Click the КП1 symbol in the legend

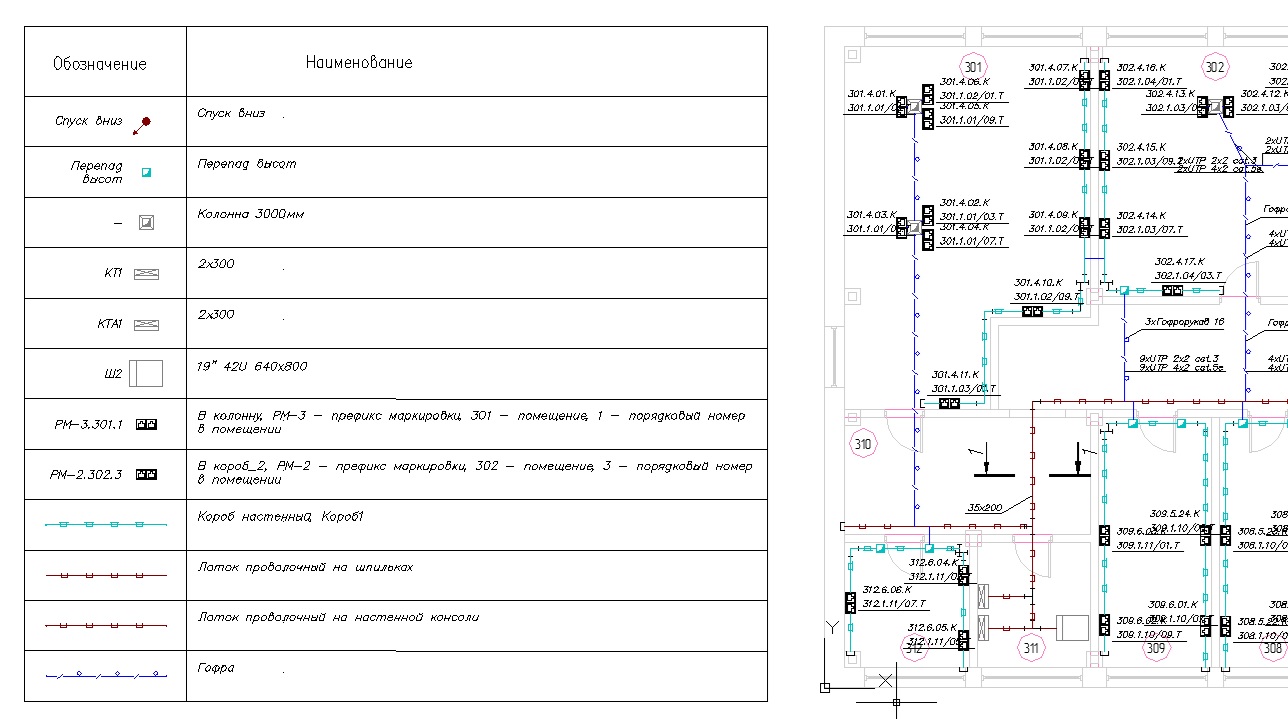(x=146, y=274)
